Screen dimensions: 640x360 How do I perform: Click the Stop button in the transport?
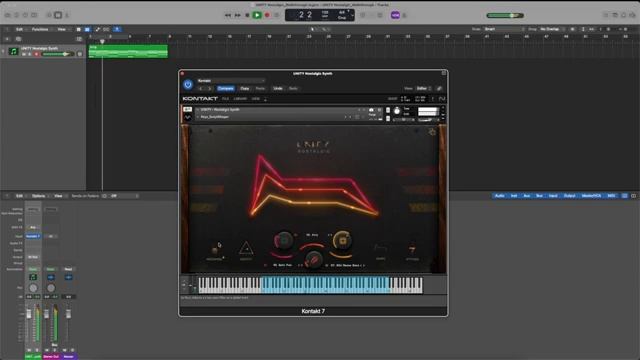click(x=247, y=15)
